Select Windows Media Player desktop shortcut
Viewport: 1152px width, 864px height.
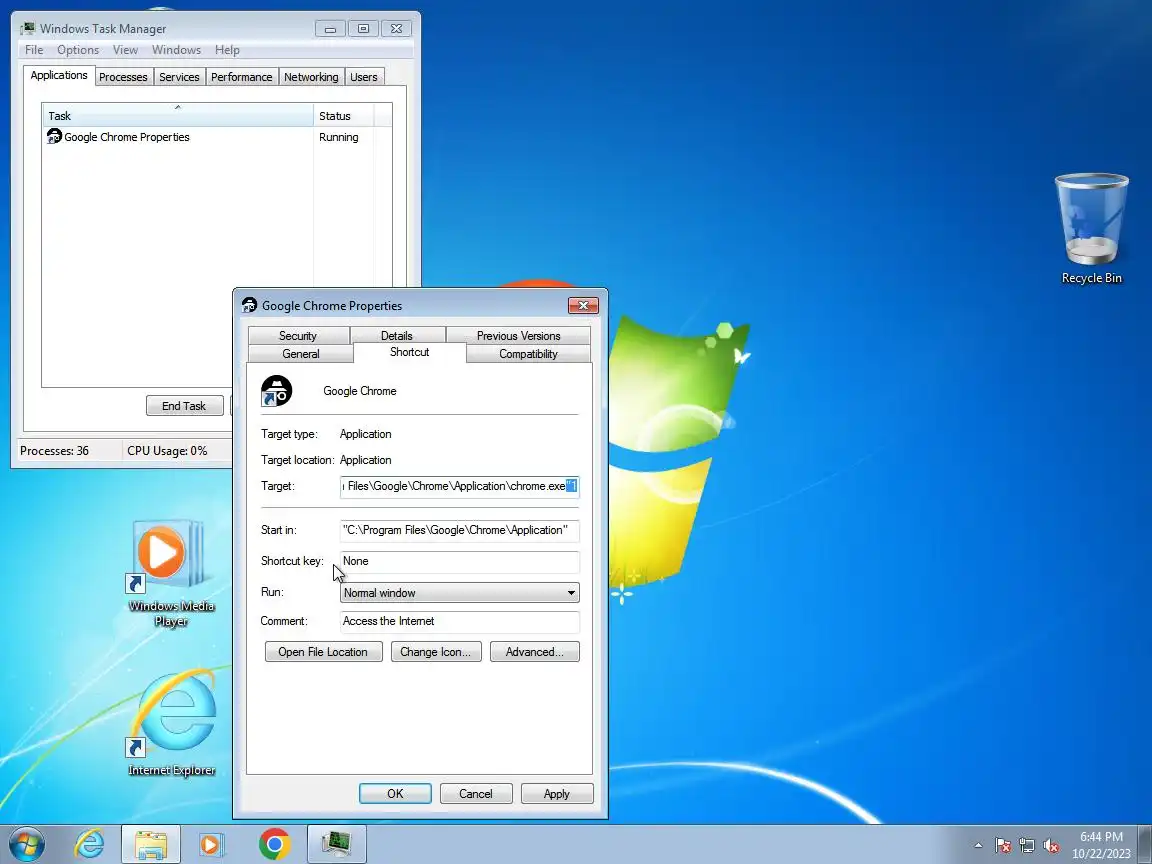[170, 574]
